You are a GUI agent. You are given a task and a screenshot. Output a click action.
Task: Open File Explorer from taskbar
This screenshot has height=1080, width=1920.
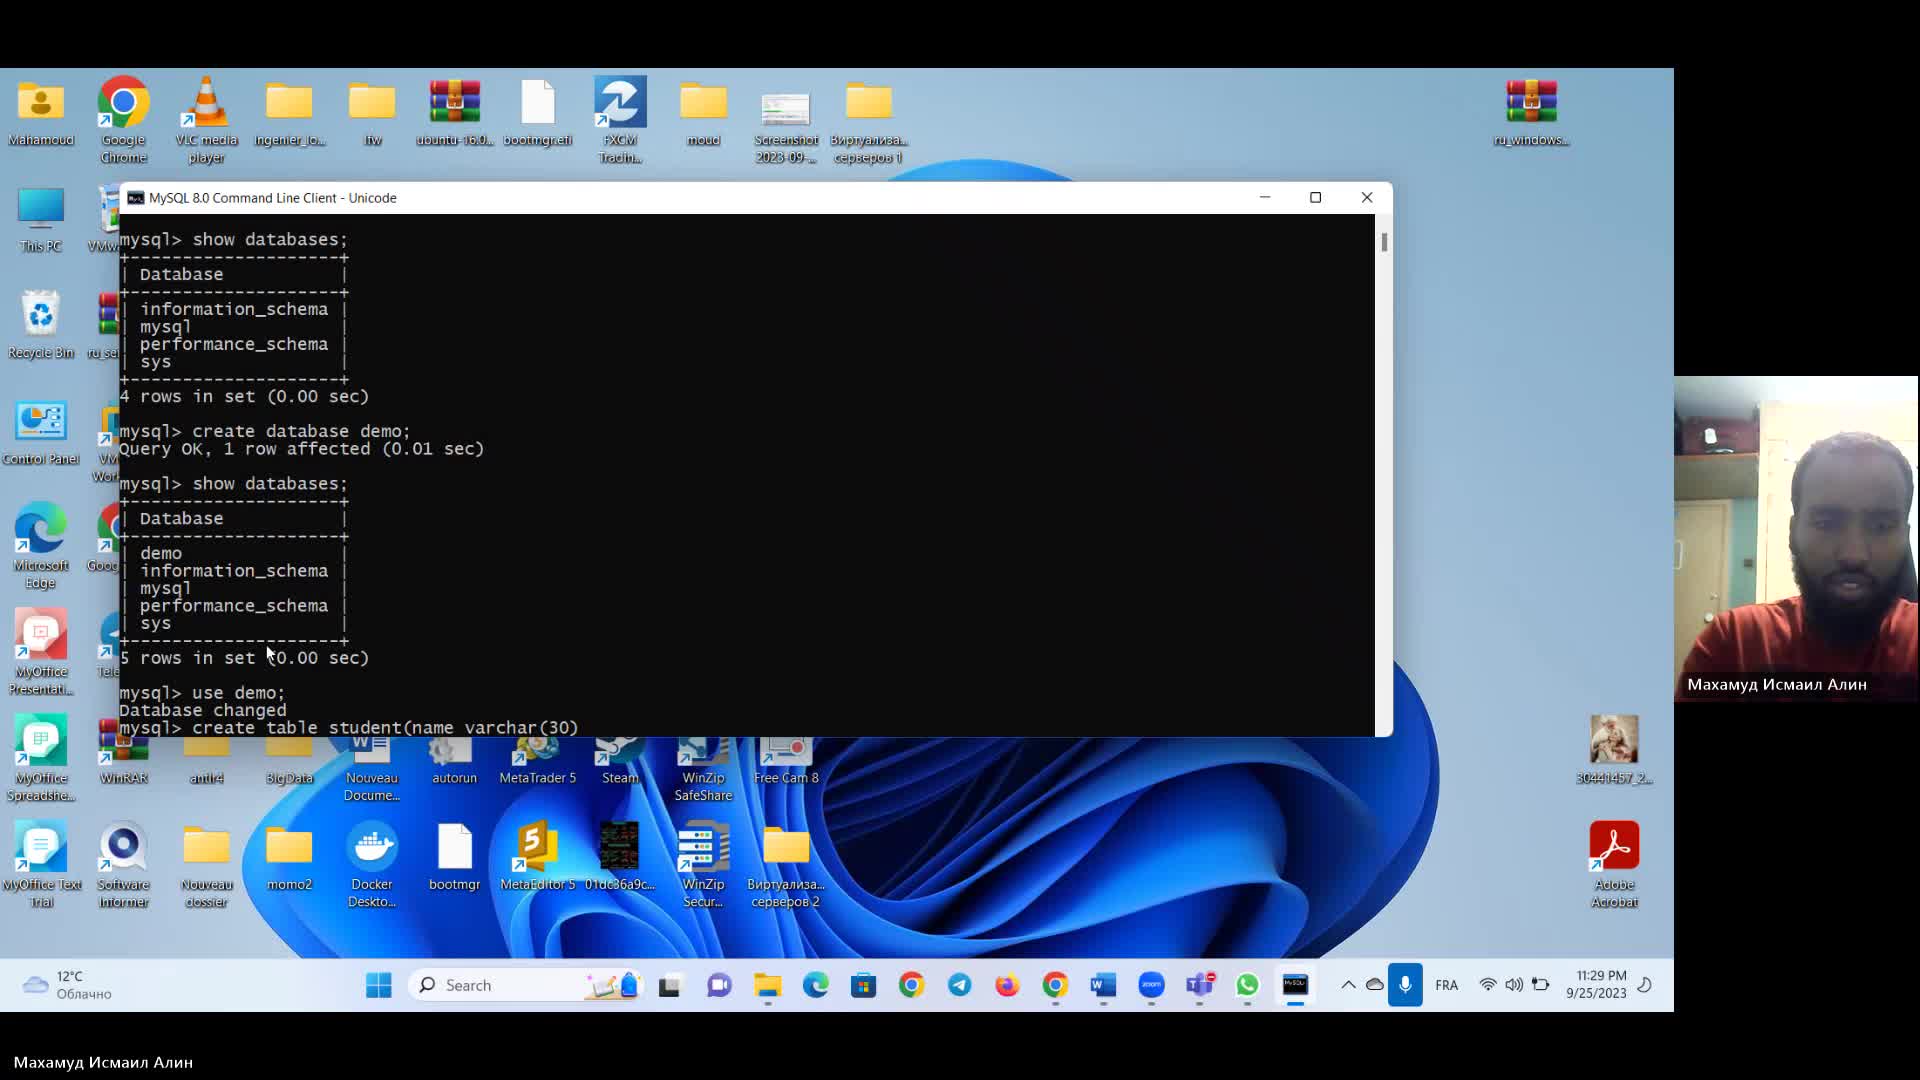(x=767, y=985)
